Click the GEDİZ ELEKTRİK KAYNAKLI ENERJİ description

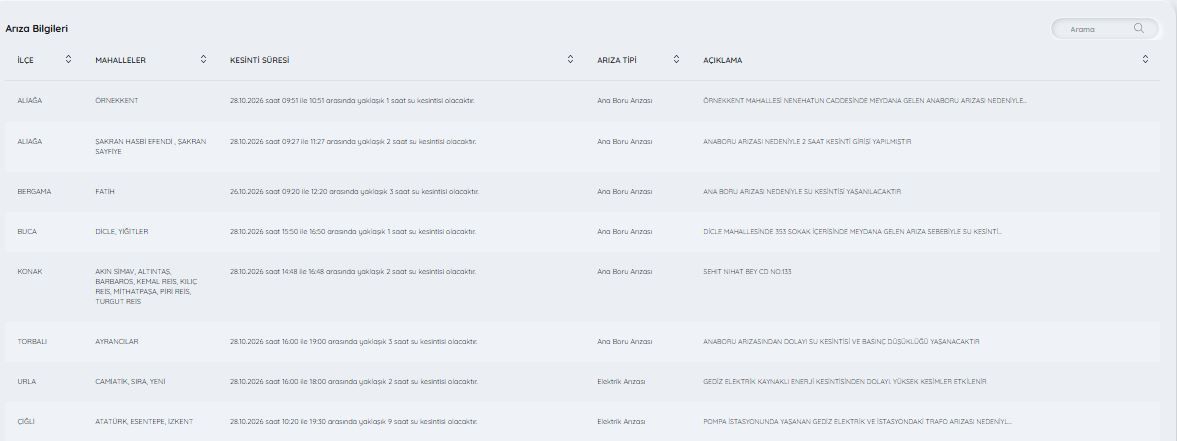pyautogui.click(x=845, y=382)
